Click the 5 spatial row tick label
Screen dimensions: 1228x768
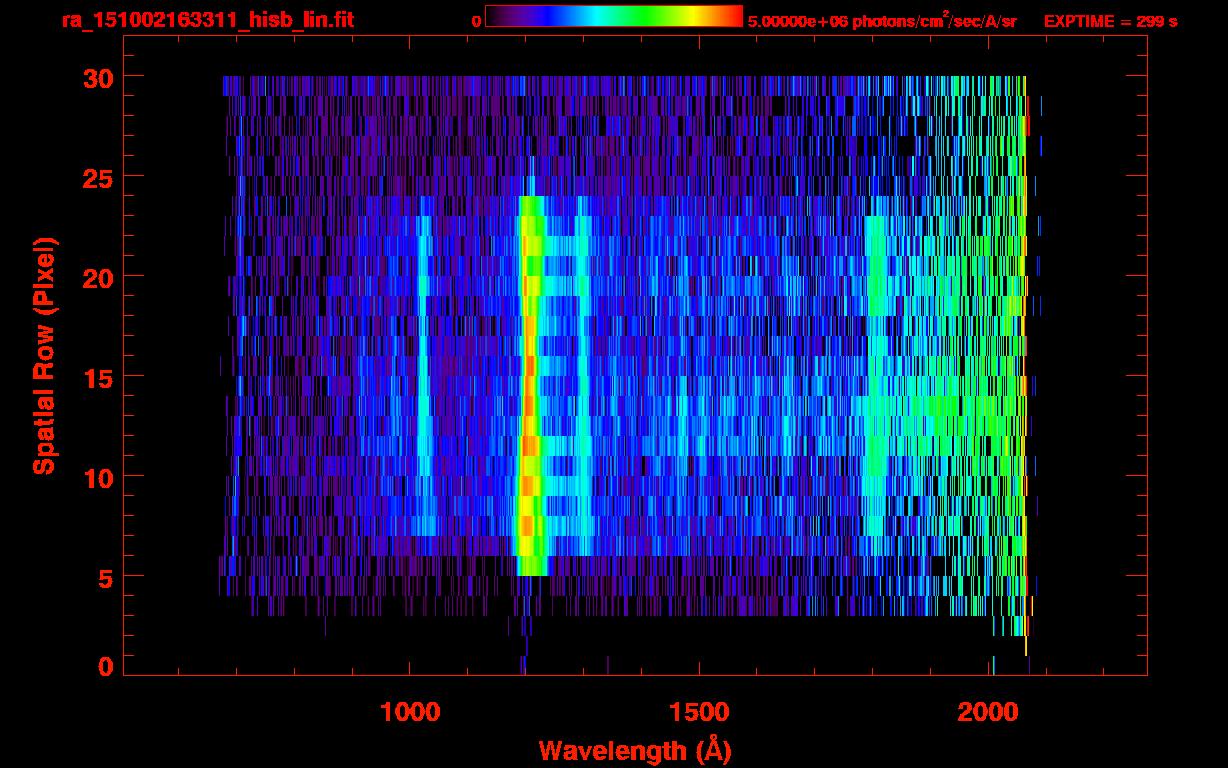coord(106,577)
